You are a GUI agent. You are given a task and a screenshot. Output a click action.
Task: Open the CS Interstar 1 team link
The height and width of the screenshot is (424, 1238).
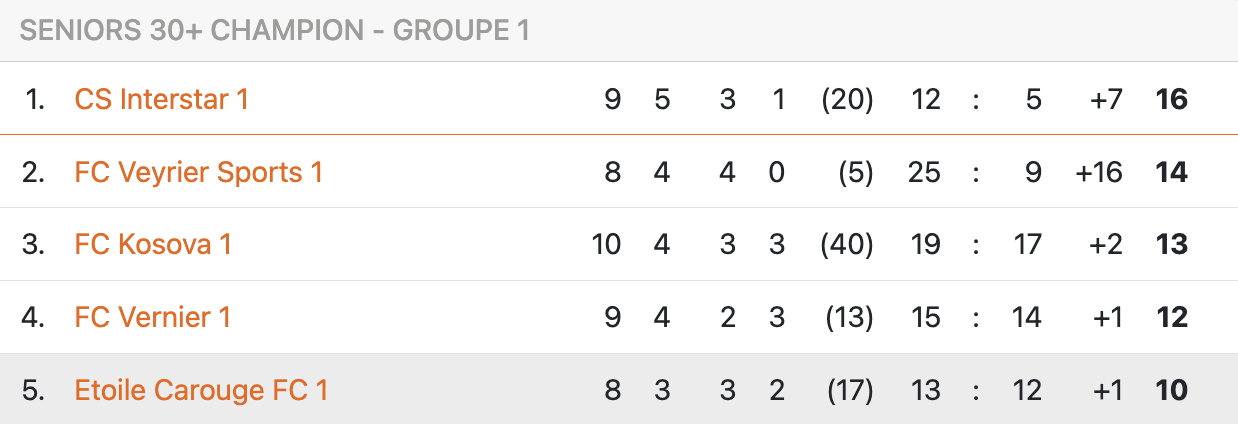(x=161, y=99)
